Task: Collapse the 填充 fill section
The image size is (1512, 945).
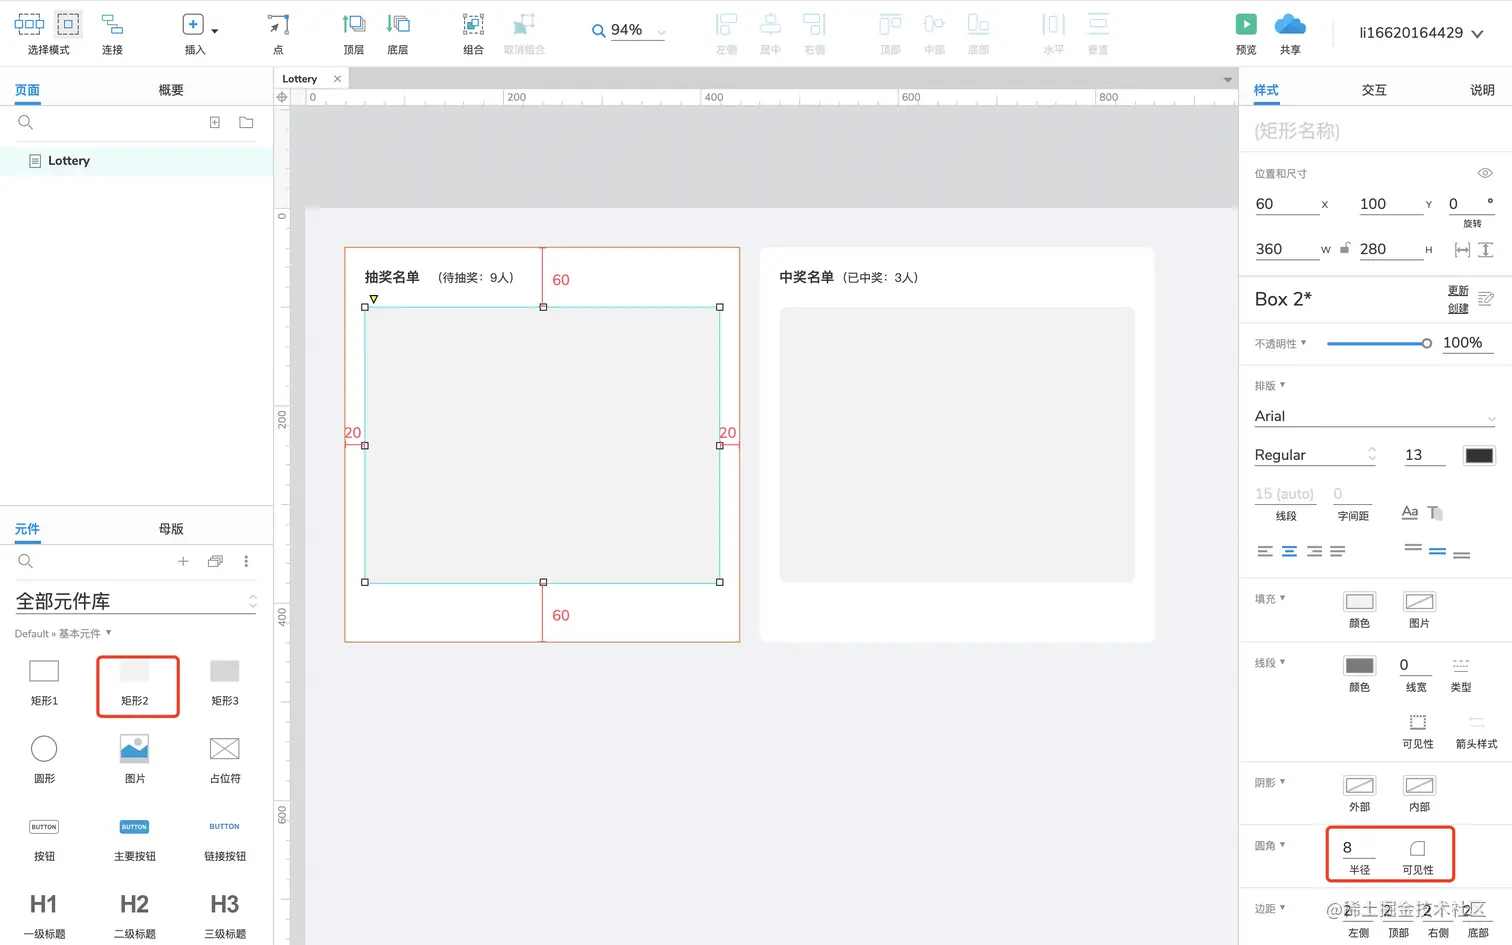Action: pos(1270,598)
